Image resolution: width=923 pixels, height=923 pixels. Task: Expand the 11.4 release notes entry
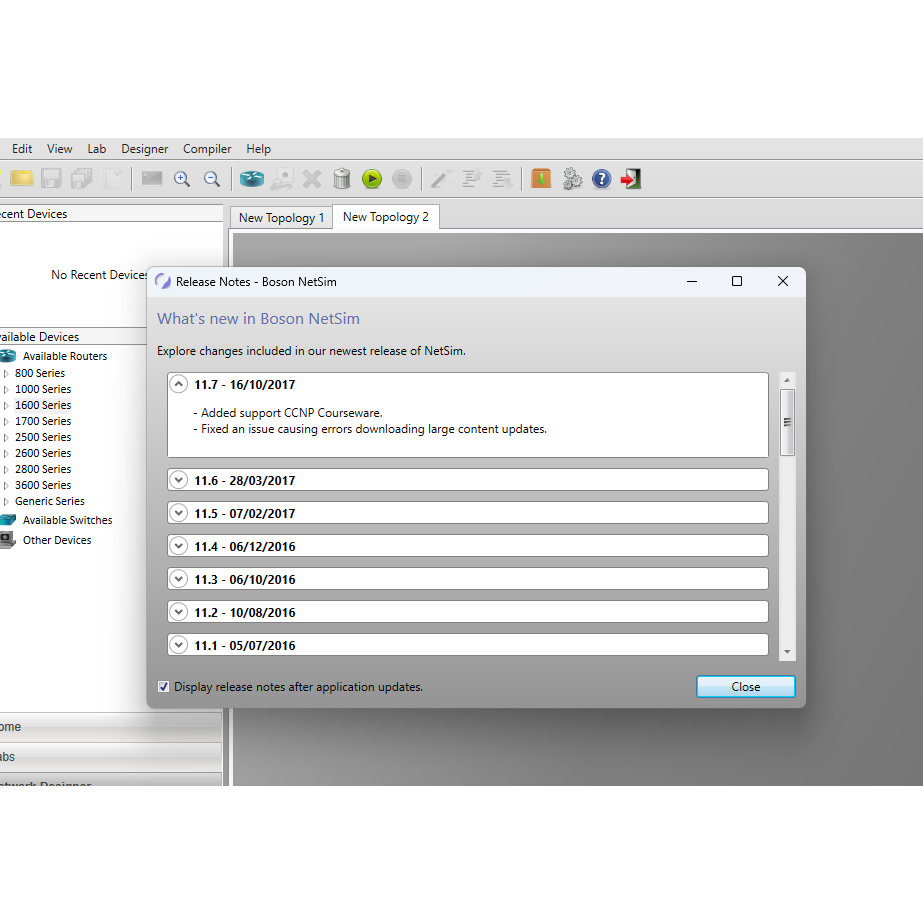tap(179, 546)
